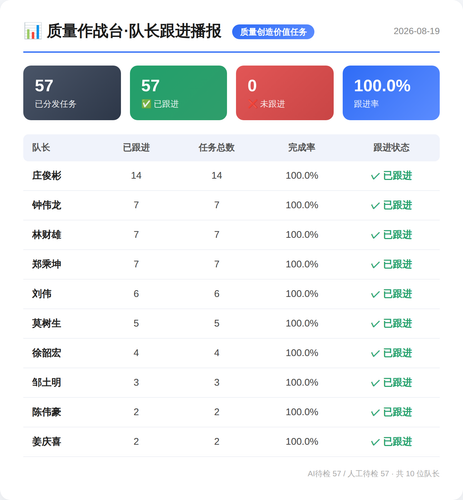
Task: Click the check mark in 姜庆喜's status
Action: (375, 442)
